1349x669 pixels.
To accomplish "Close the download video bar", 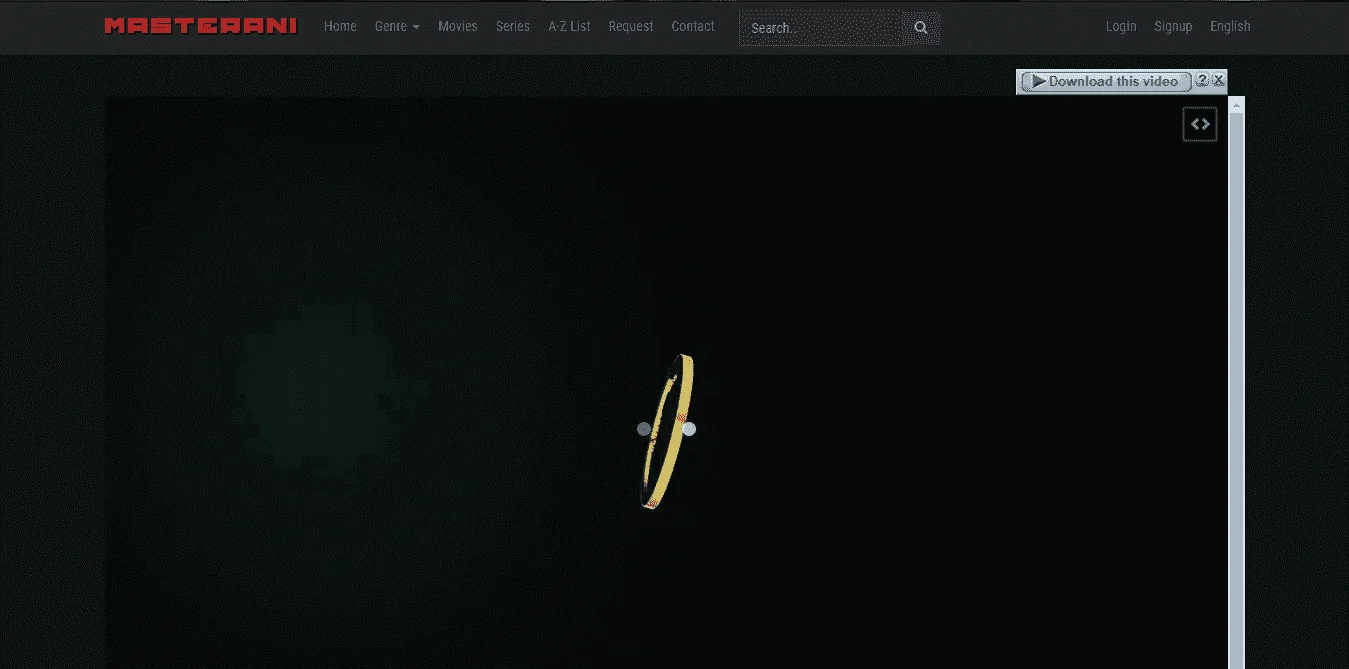I will (x=1218, y=80).
